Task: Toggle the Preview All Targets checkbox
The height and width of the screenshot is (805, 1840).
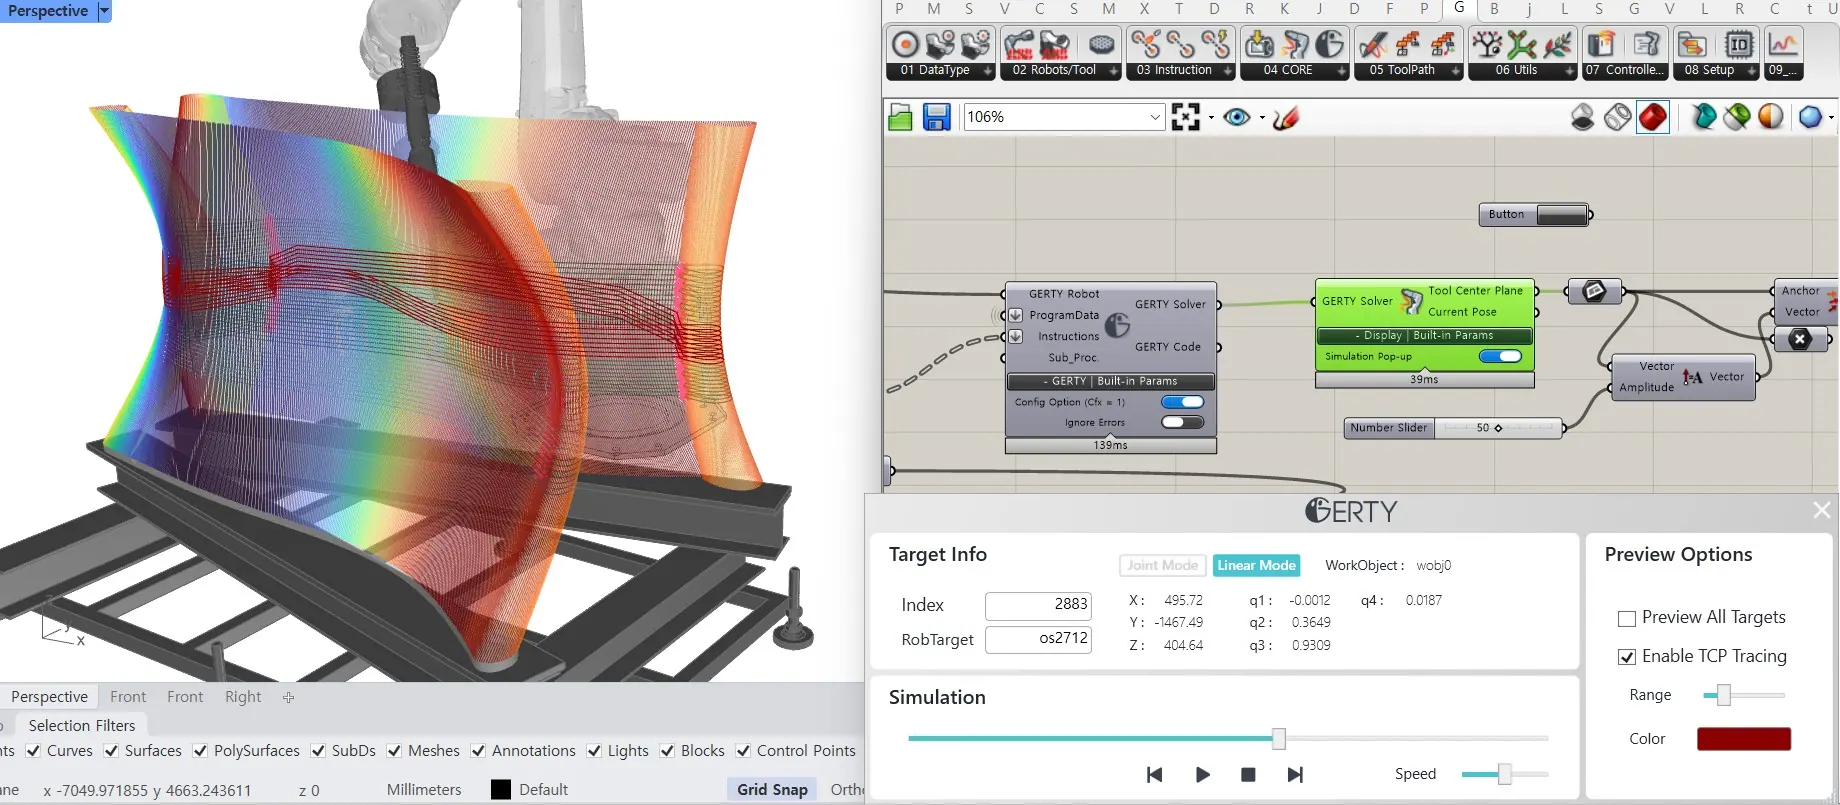Action: pos(1627,618)
